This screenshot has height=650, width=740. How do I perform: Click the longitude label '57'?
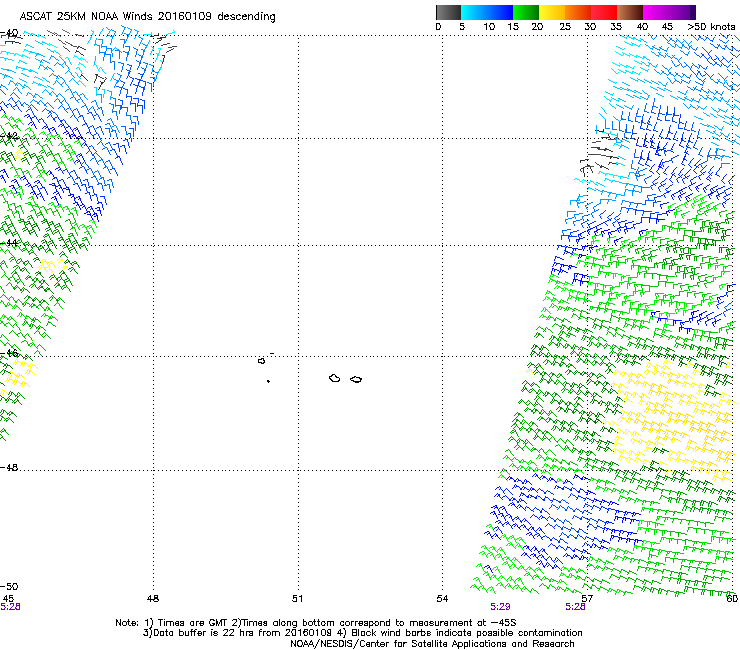[587, 599]
